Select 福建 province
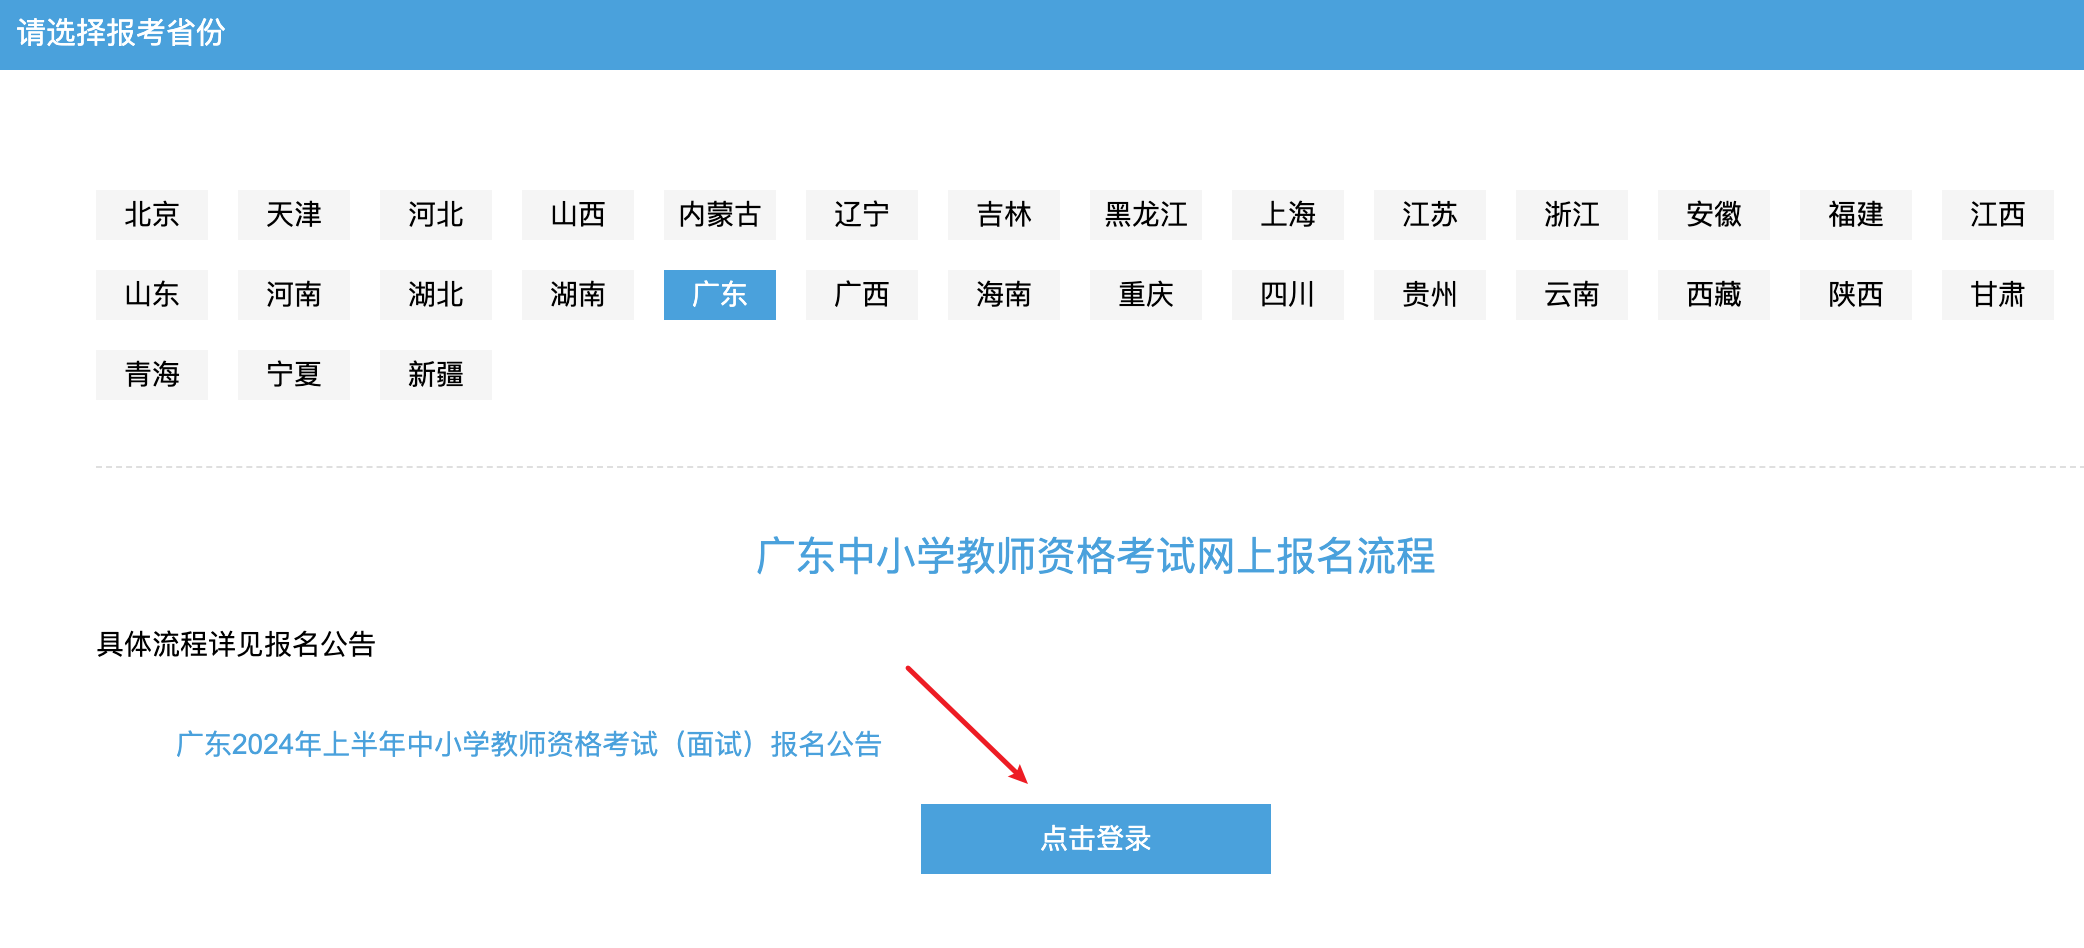This screenshot has height=948, width=2084. pyautogui.click(x=1856, y=215)
